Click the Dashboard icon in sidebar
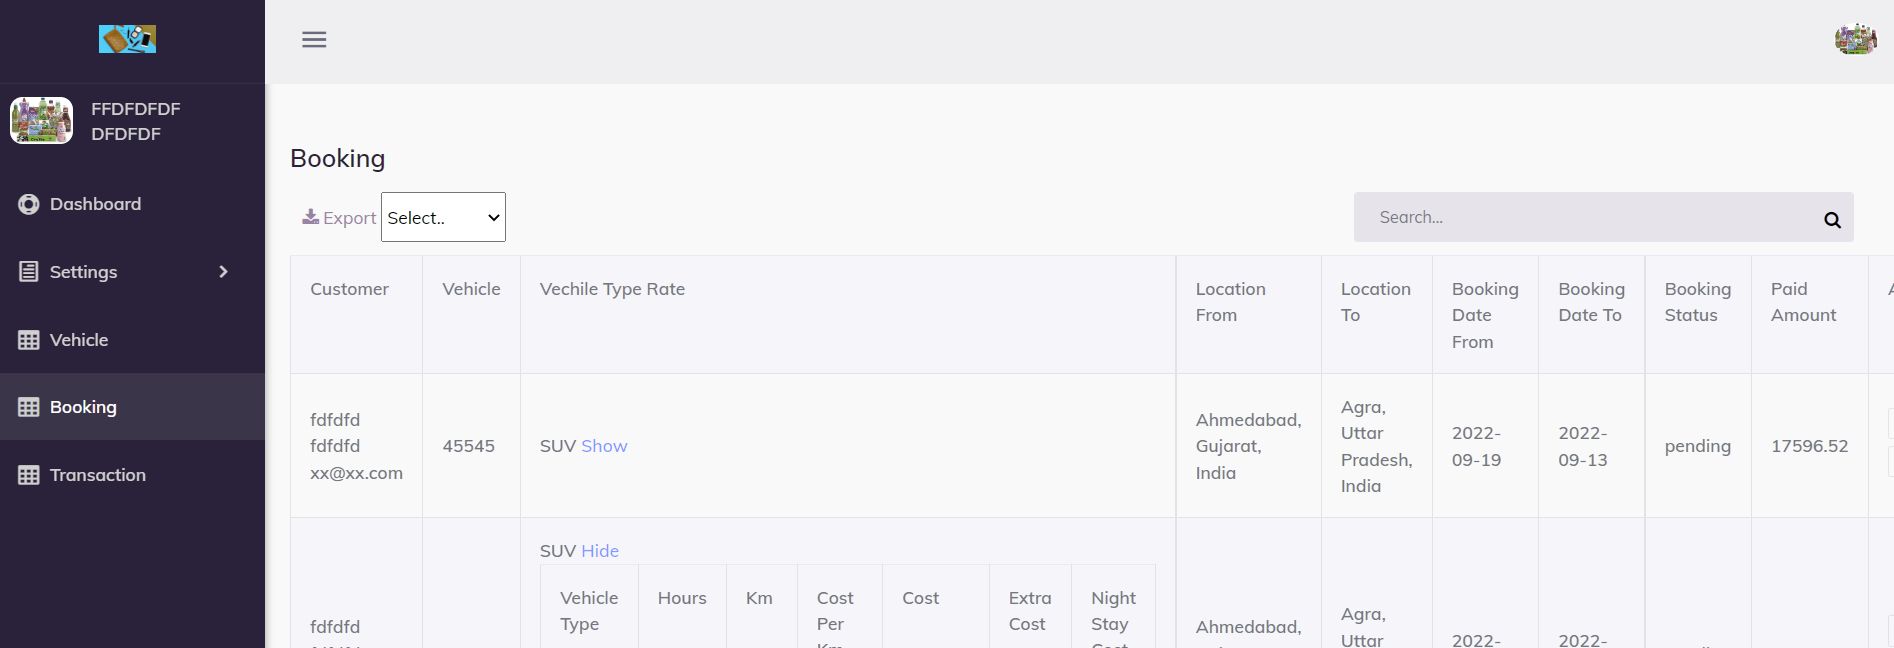This screenshot has width=1894, height=648. click(x=29, y=204)
